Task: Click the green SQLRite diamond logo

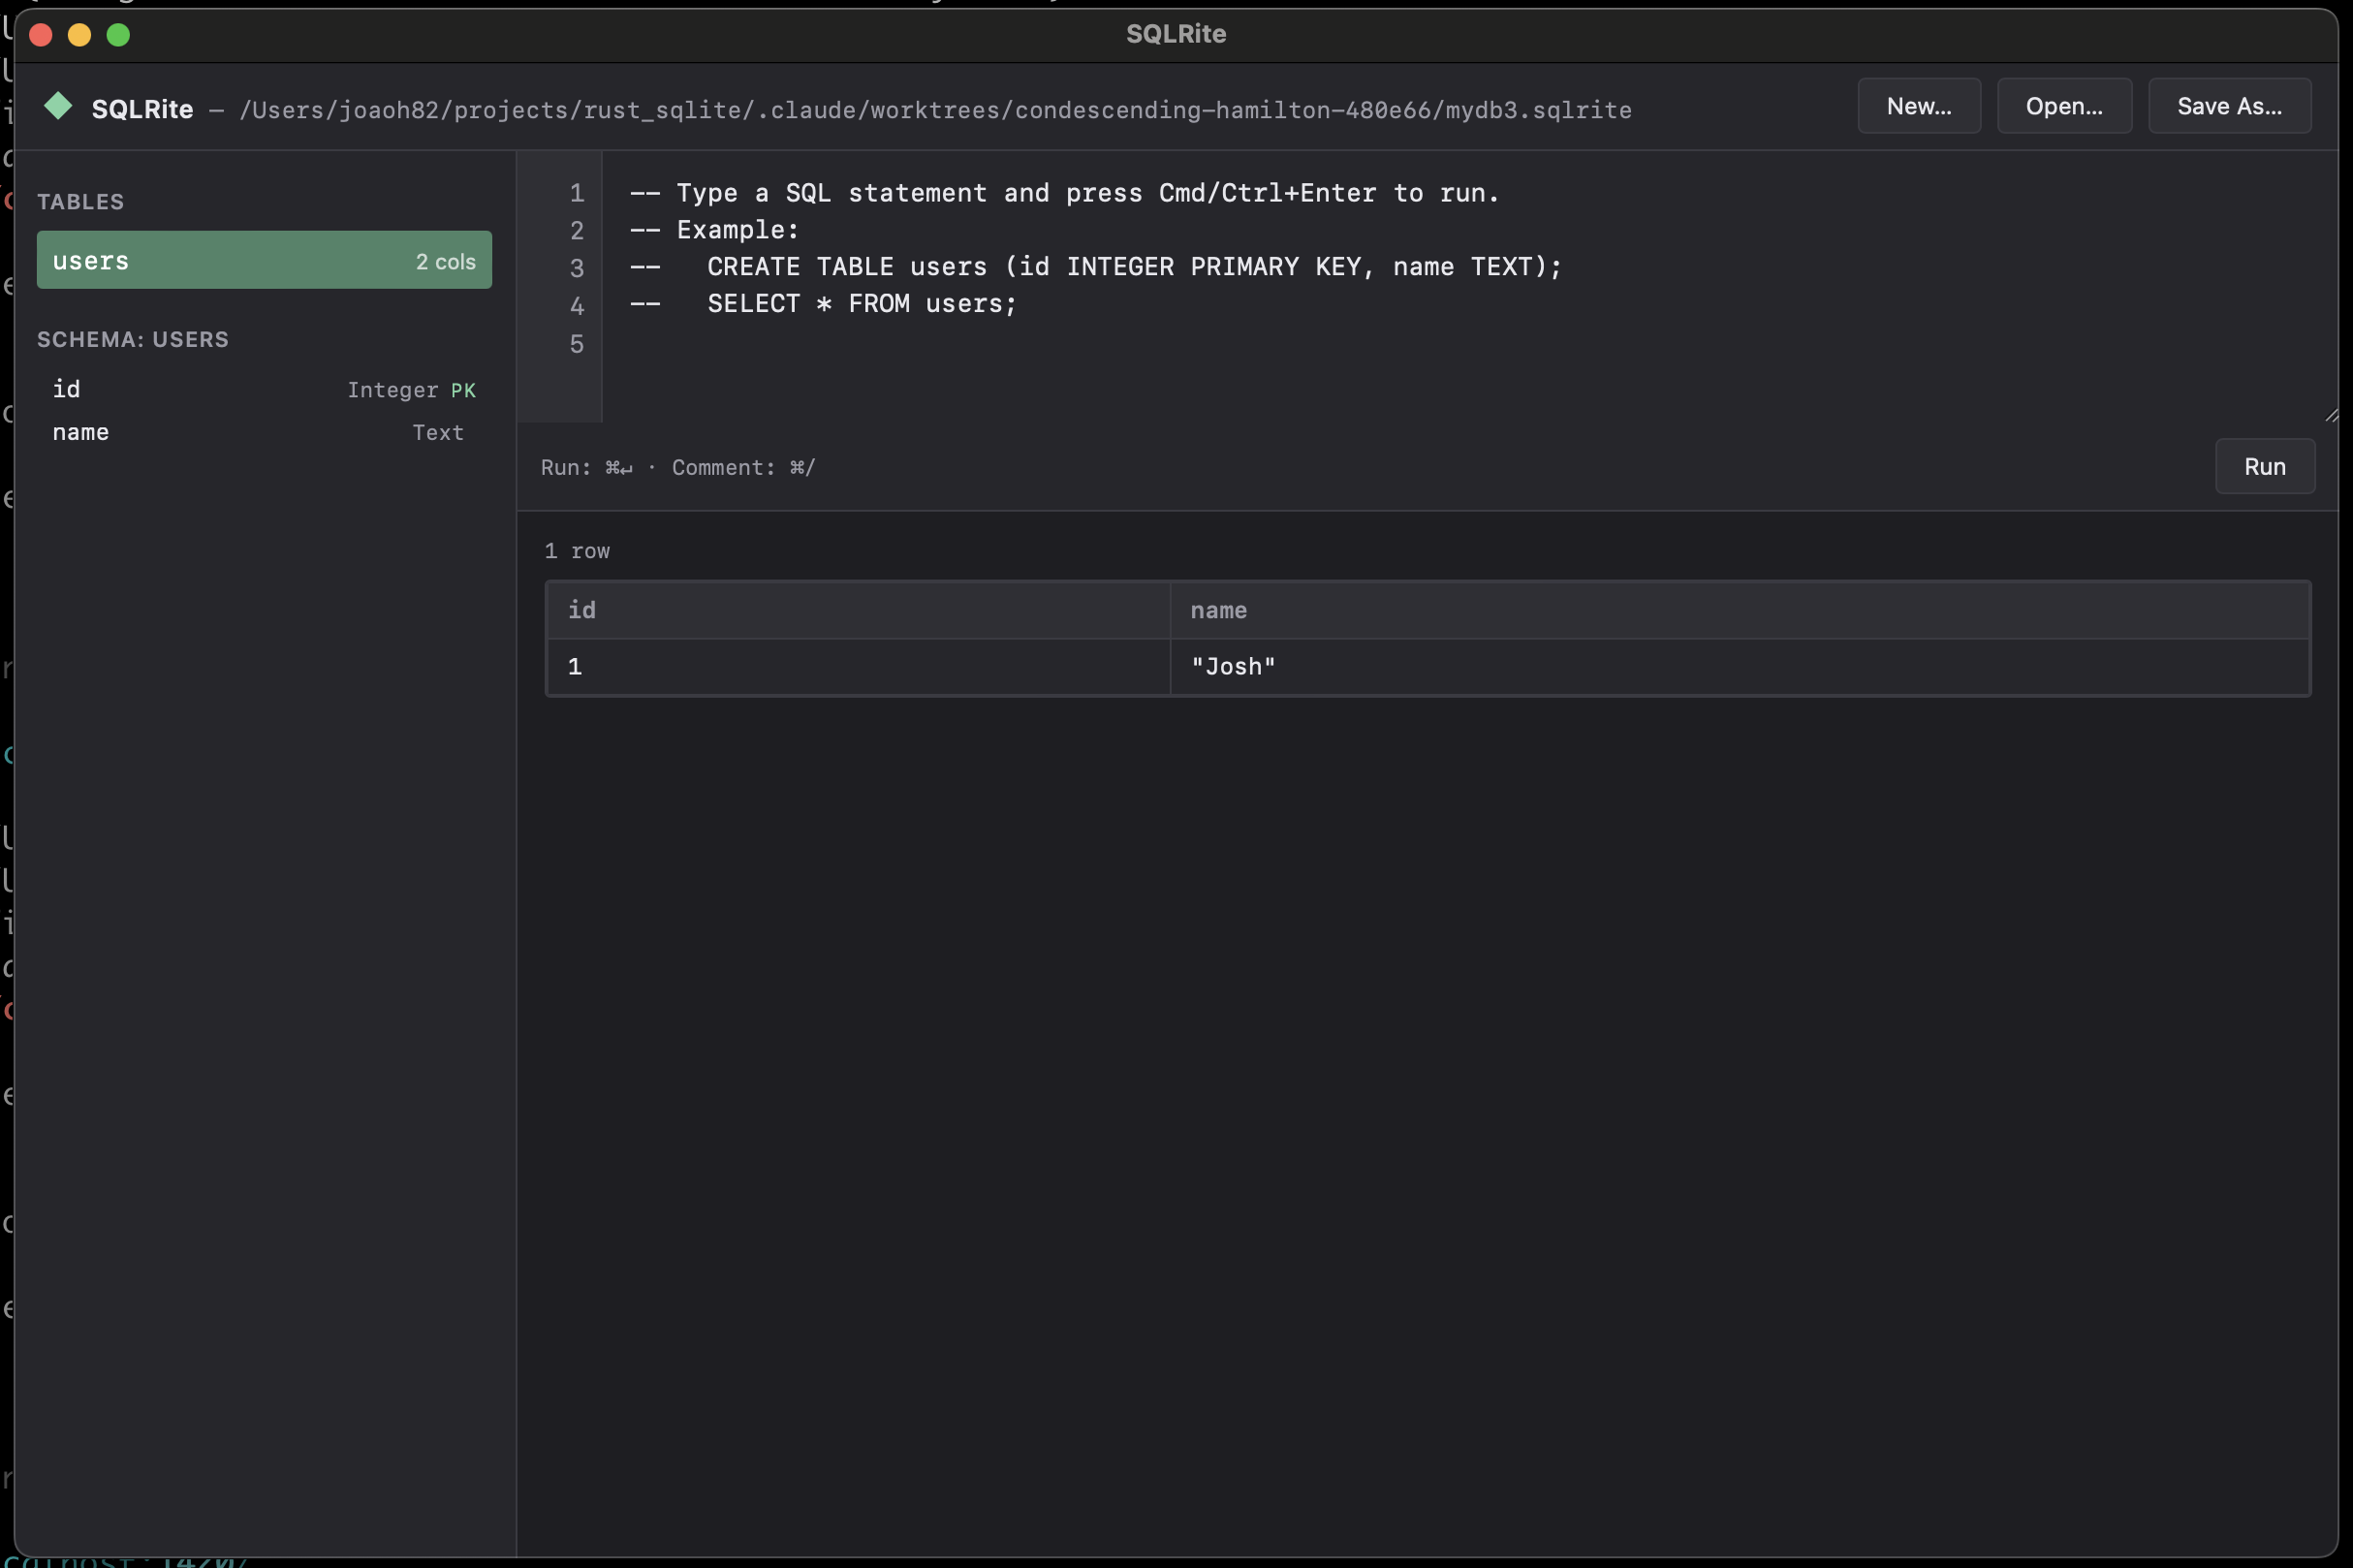Action: point(58,106)
